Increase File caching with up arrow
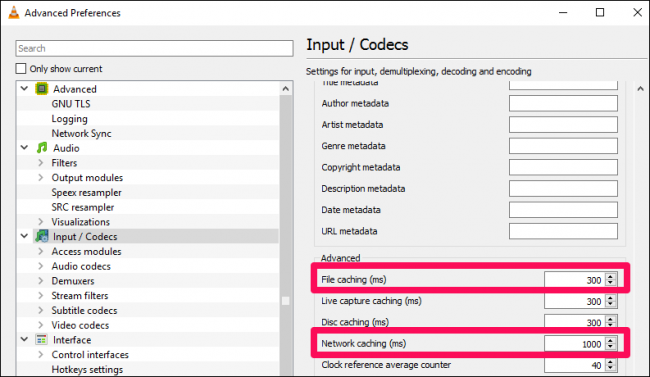Viewport: 650px width, 377px height. (x=610, y=276)
